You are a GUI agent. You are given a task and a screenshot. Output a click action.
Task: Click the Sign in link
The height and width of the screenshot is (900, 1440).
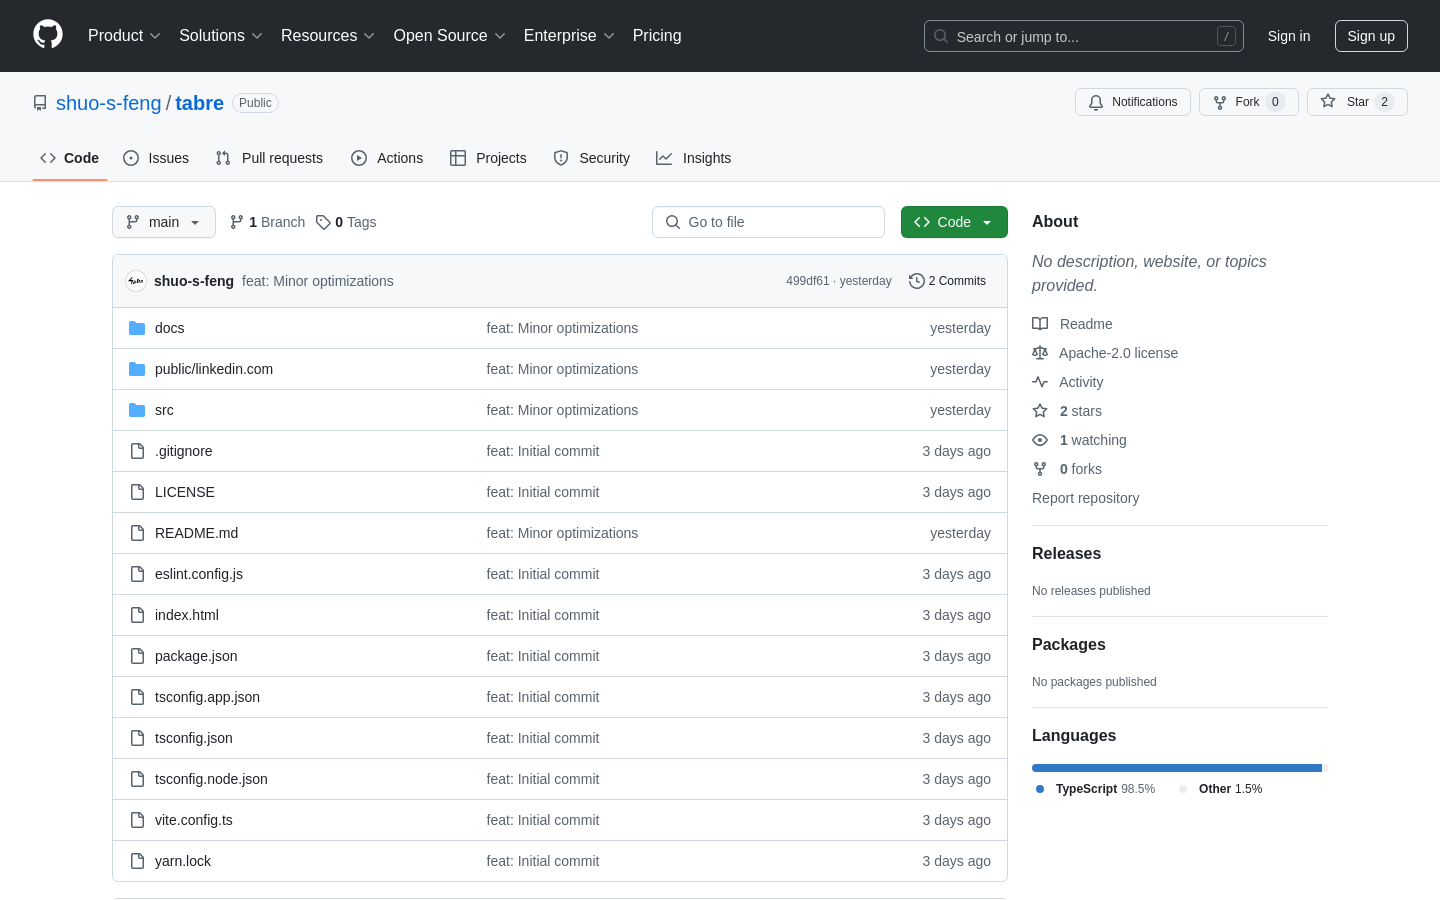click(x=1289, y=36)
